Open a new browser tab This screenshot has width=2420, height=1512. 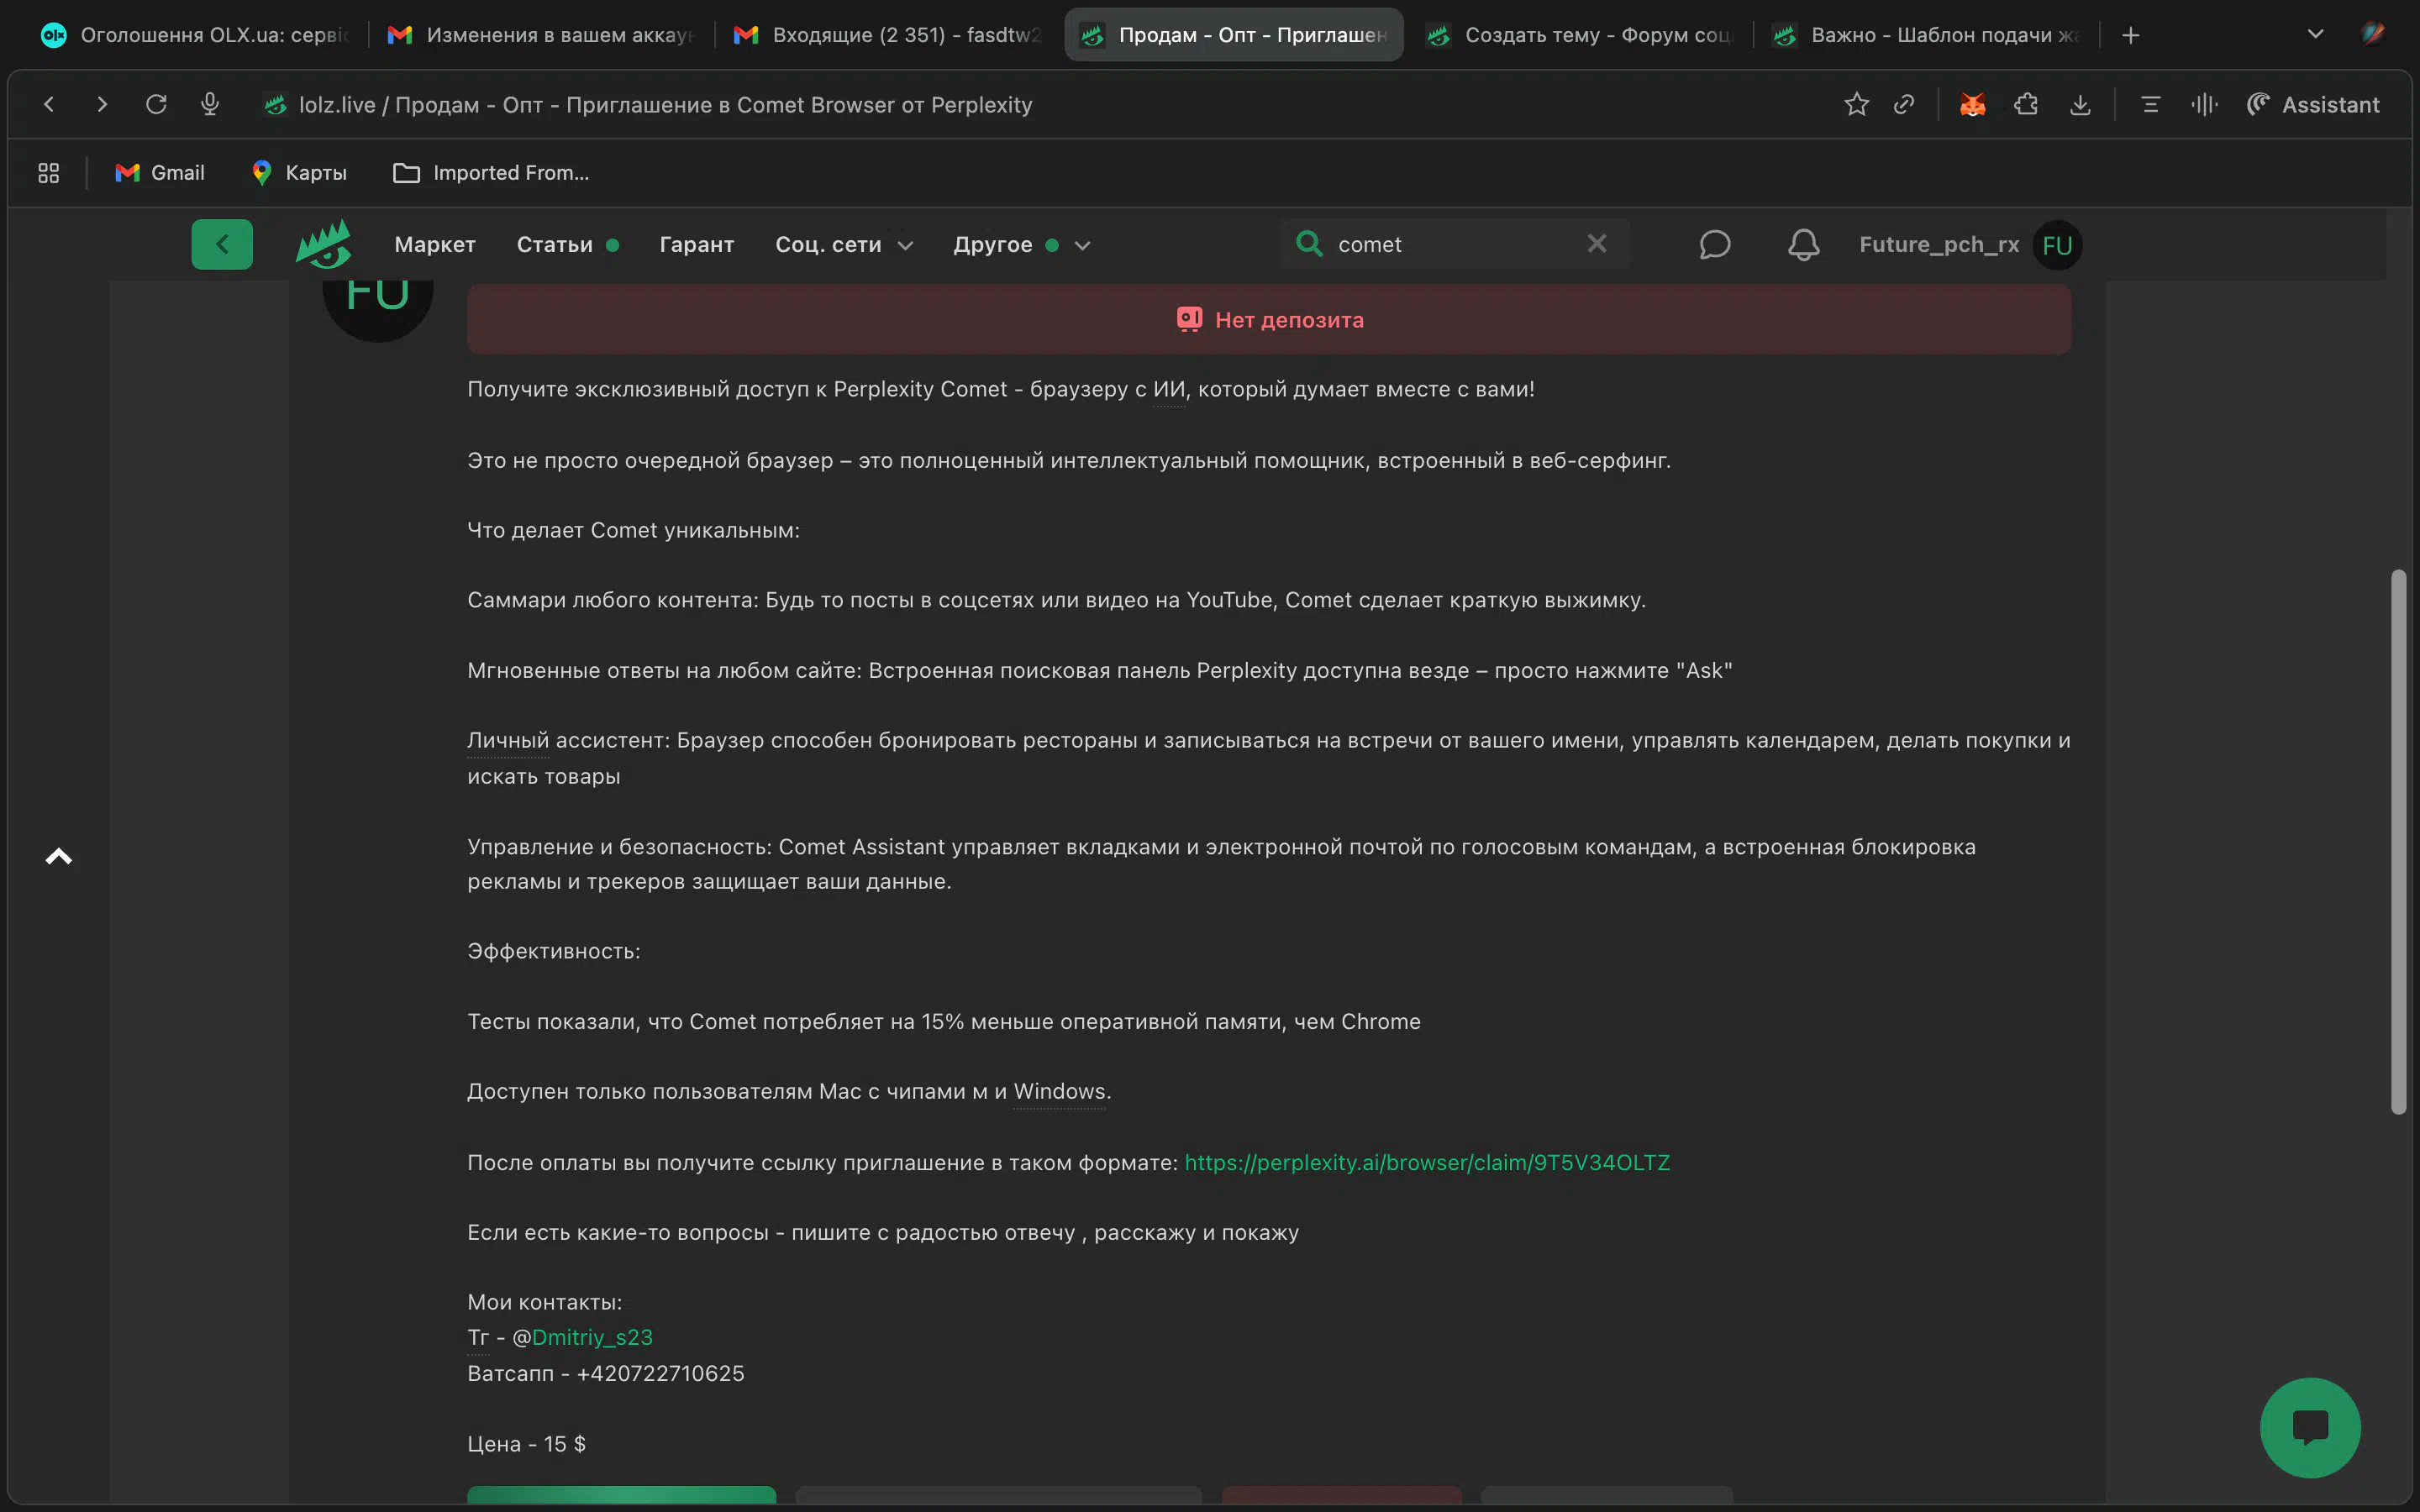tap(2131, 35)
